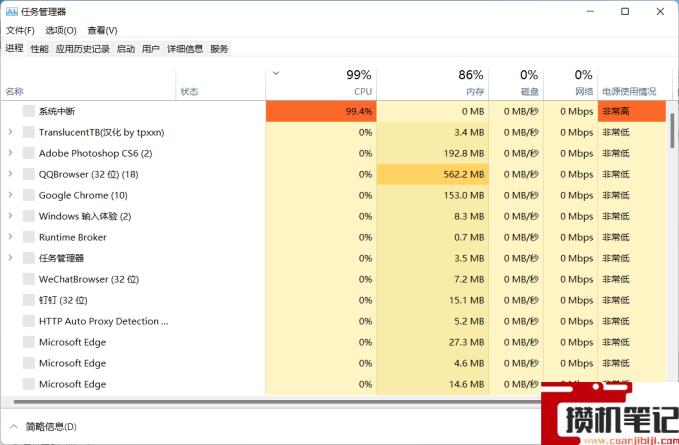Sort by the 名称 column header
The image size is (679, 445).
coord(88,84)
